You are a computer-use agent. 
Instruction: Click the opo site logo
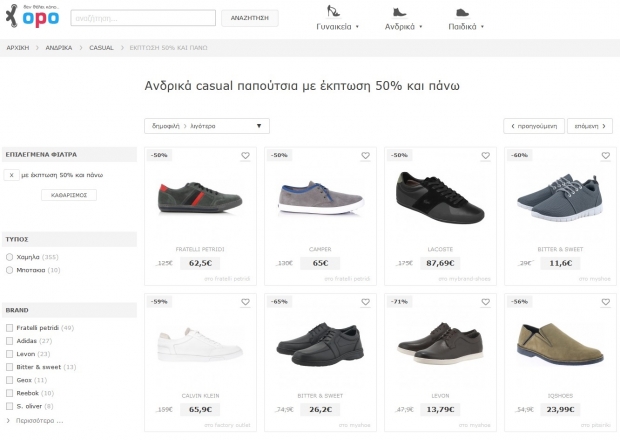tap(32, 16)
